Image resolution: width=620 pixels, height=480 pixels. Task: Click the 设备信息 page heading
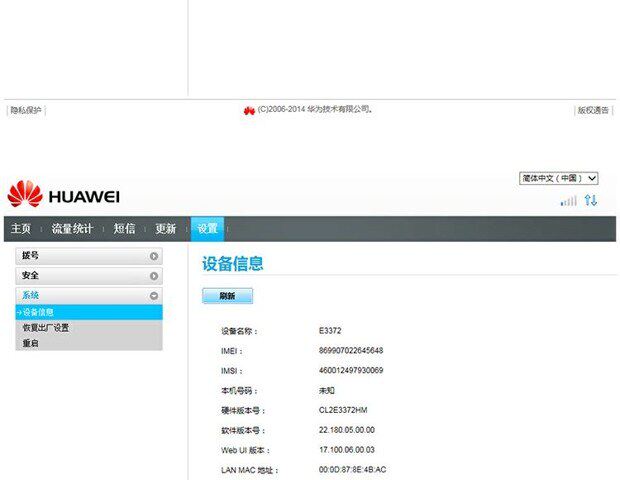232,264
